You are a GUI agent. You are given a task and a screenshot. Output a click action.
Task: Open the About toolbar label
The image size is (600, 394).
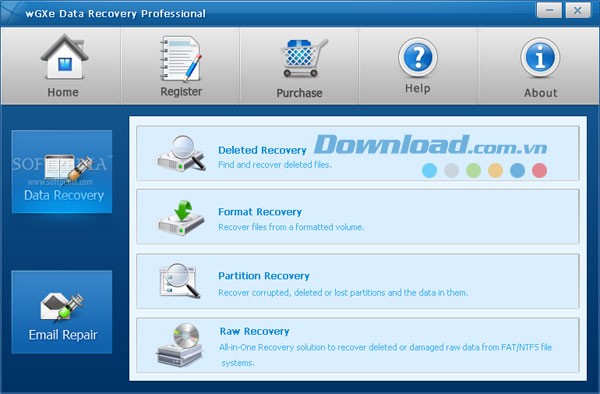pos(541,93)
